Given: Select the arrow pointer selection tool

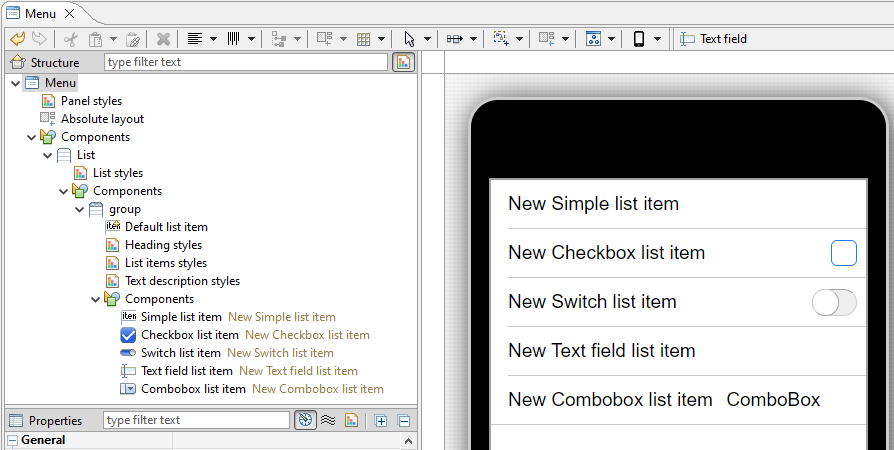Looking at the screenshot, I should pos(409,39).
